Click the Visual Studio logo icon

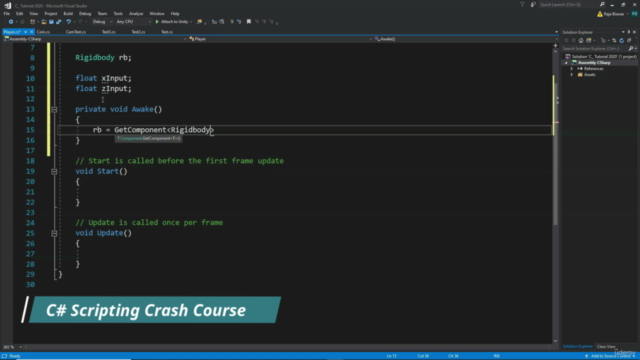(x=7, y=5)
